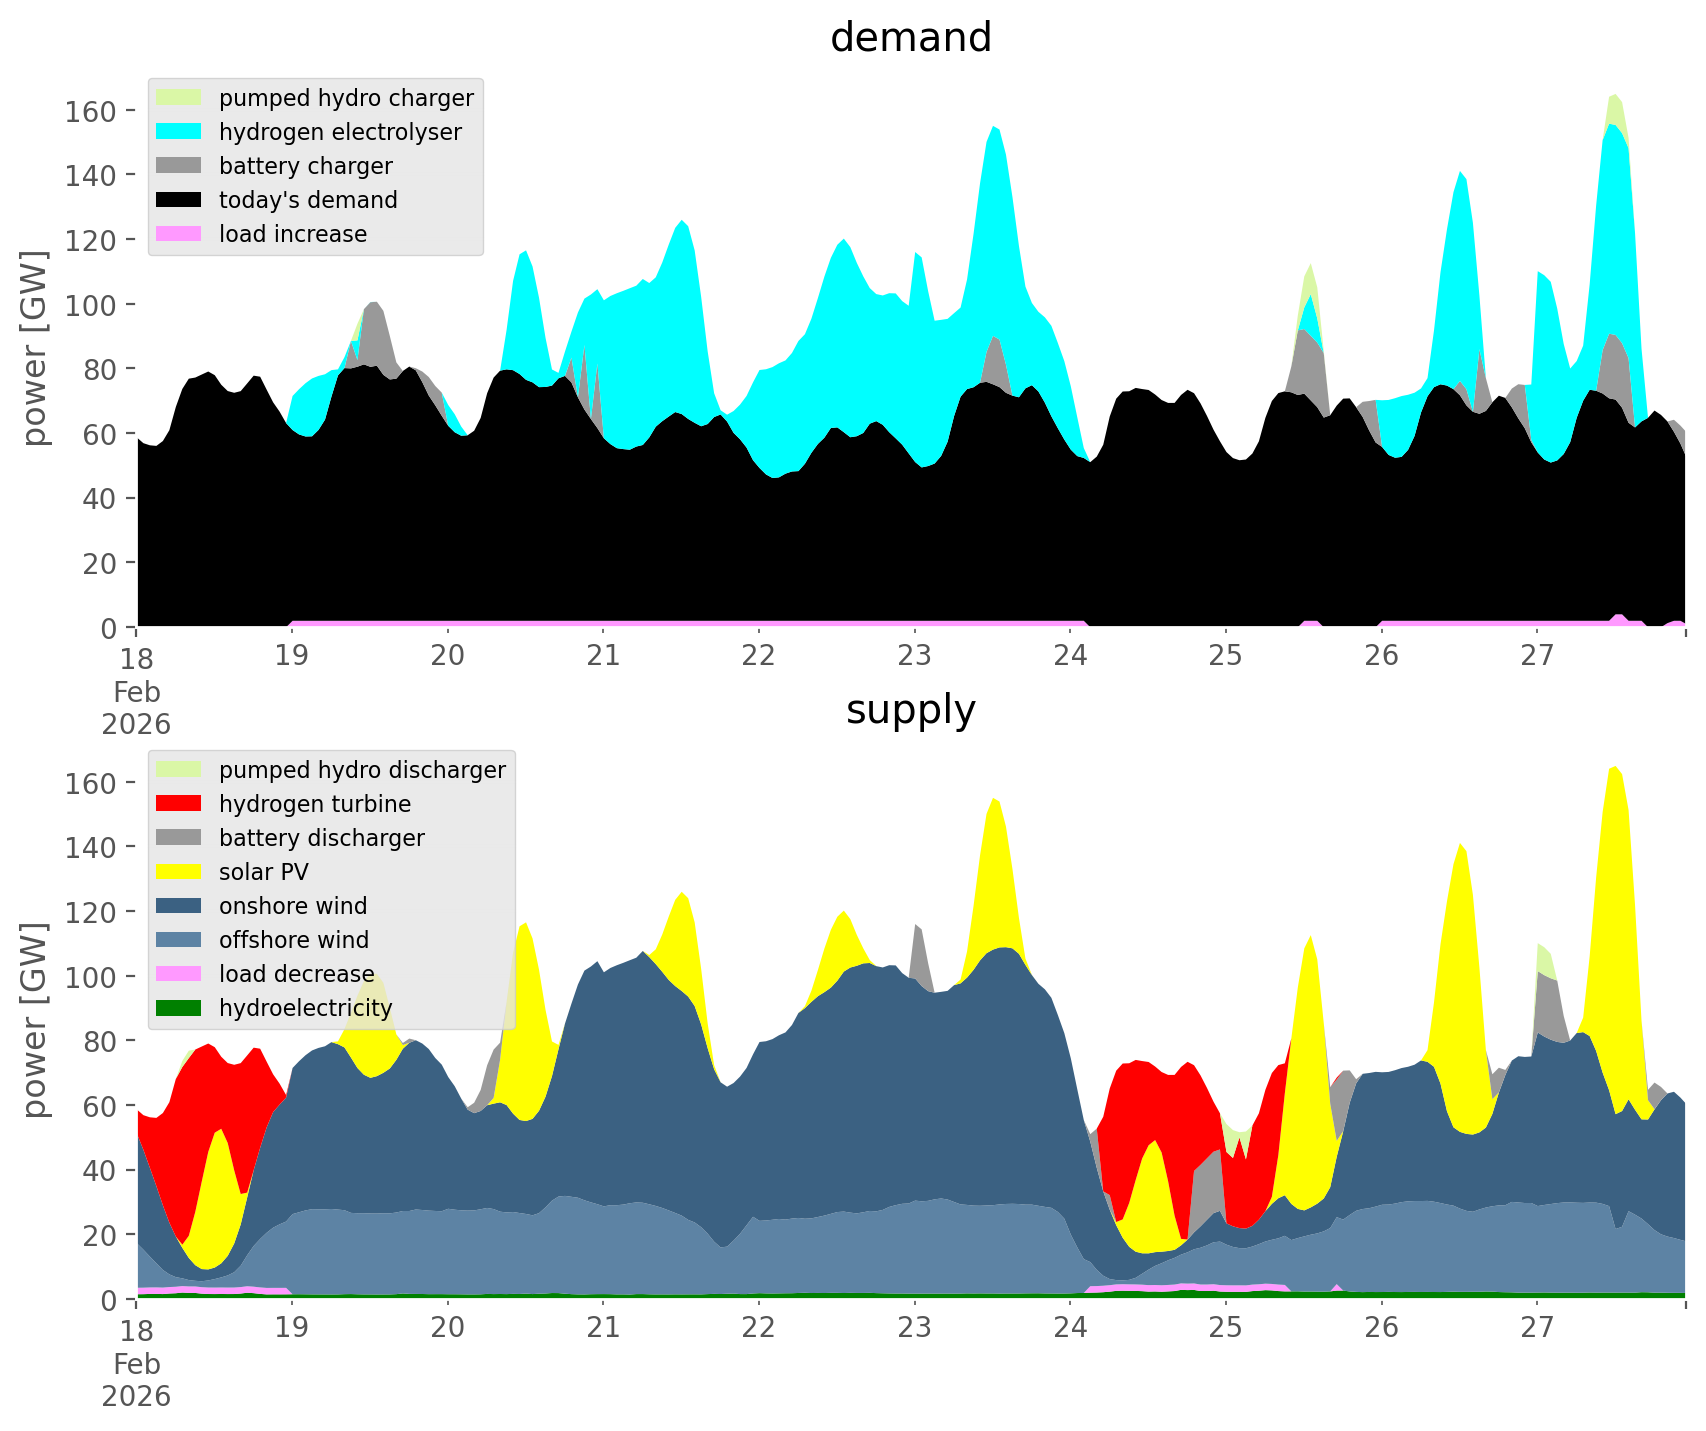Click the green hydroelectricity legend swatch

tap(179, 1008)
